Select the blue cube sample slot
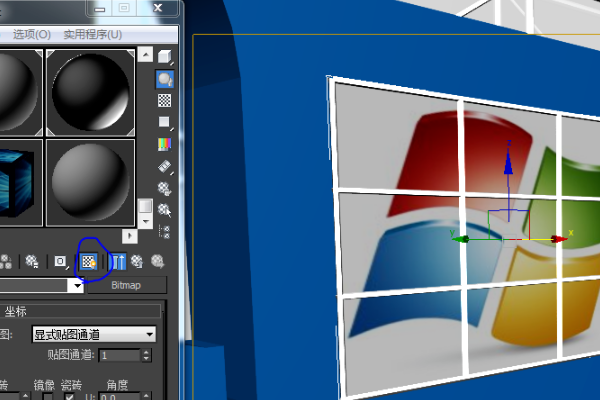 tap(21, 183)
